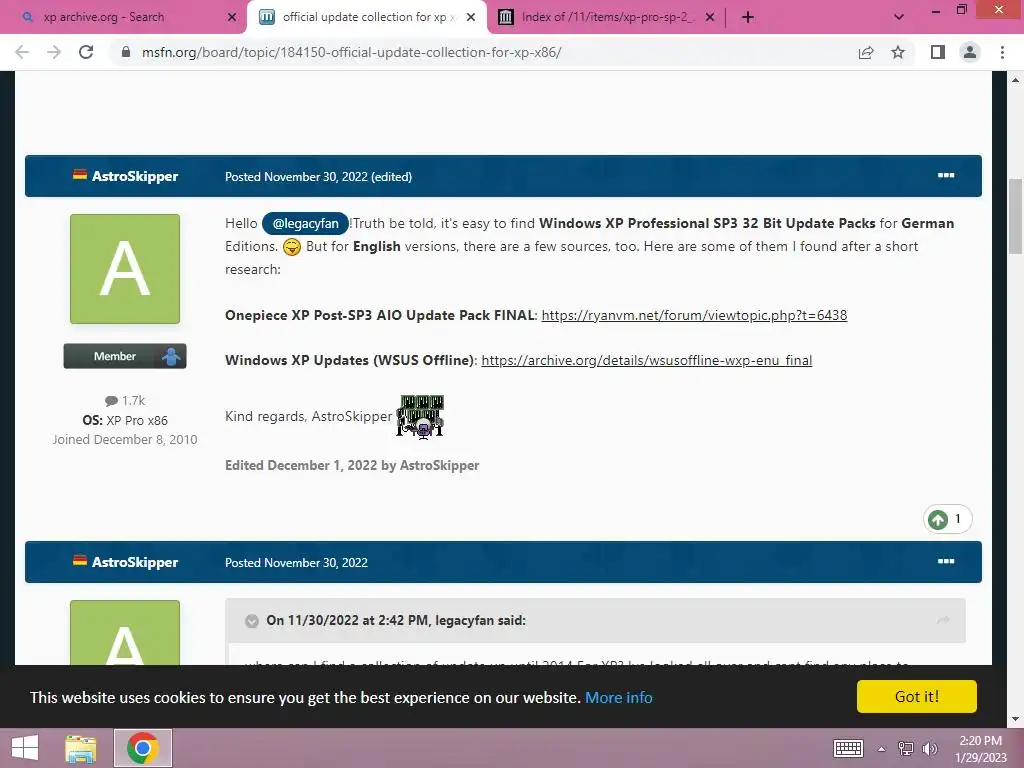Click the quote's share arrow icon
Image resolution: width=1024 pixels, height=768 pixels.
[943, 619]
